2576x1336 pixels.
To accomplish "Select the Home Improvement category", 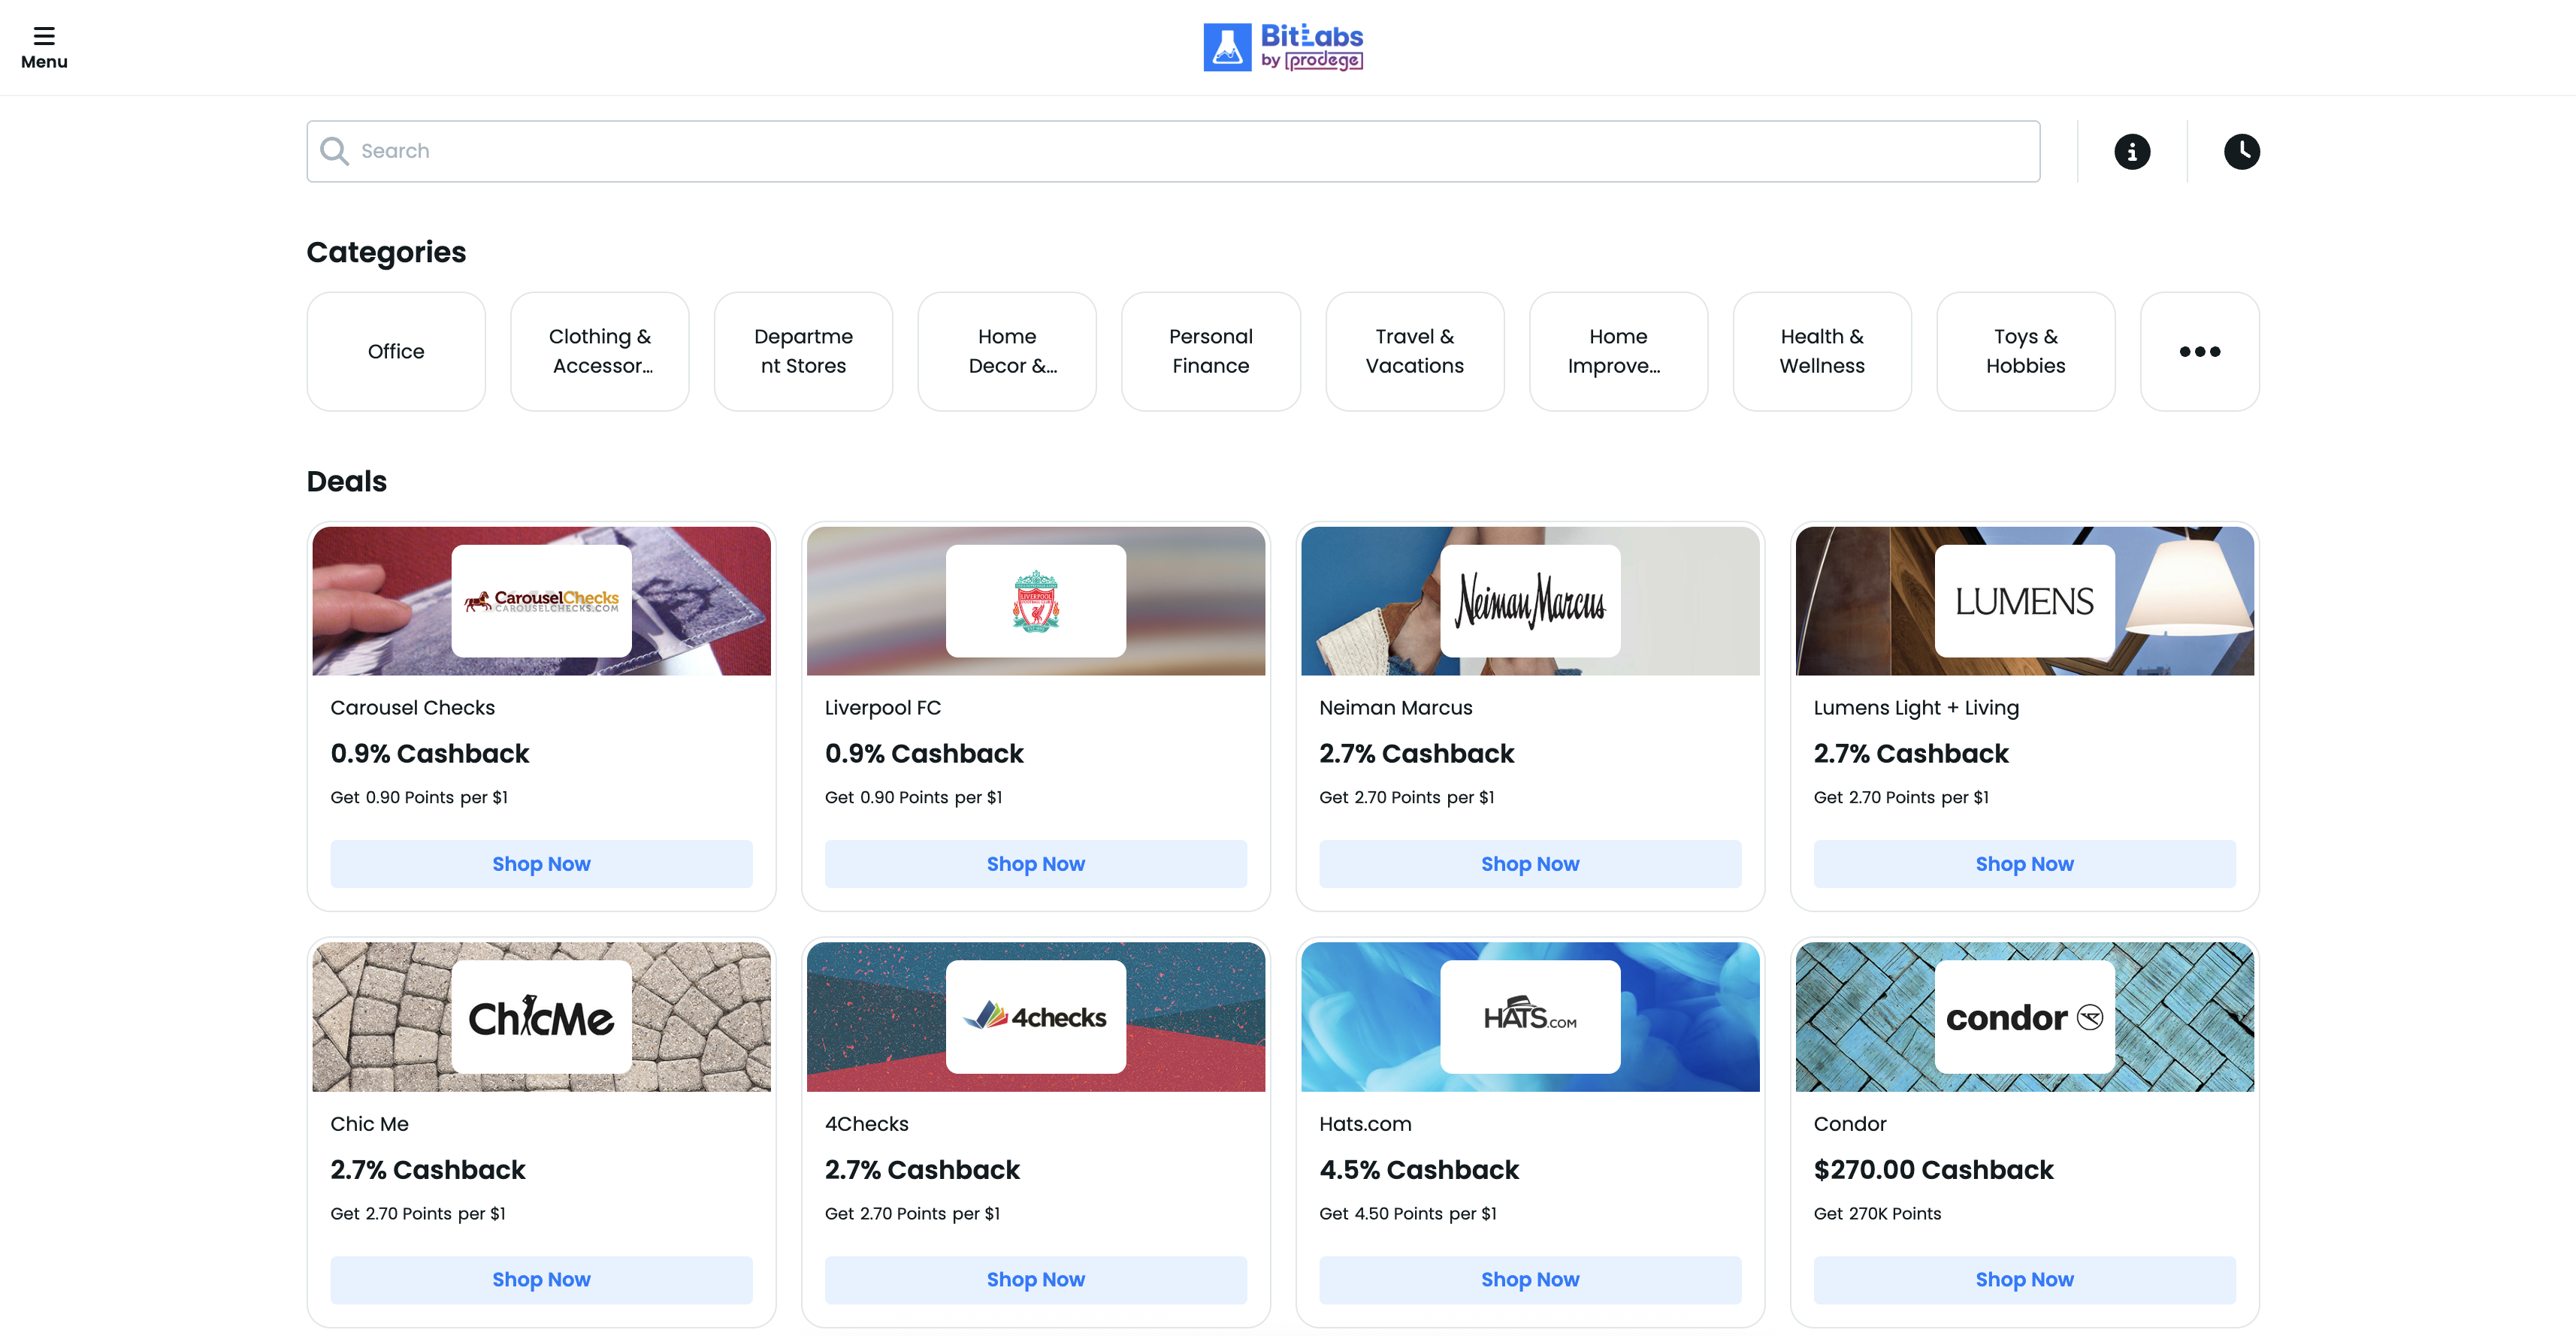I will [1618, 351].
